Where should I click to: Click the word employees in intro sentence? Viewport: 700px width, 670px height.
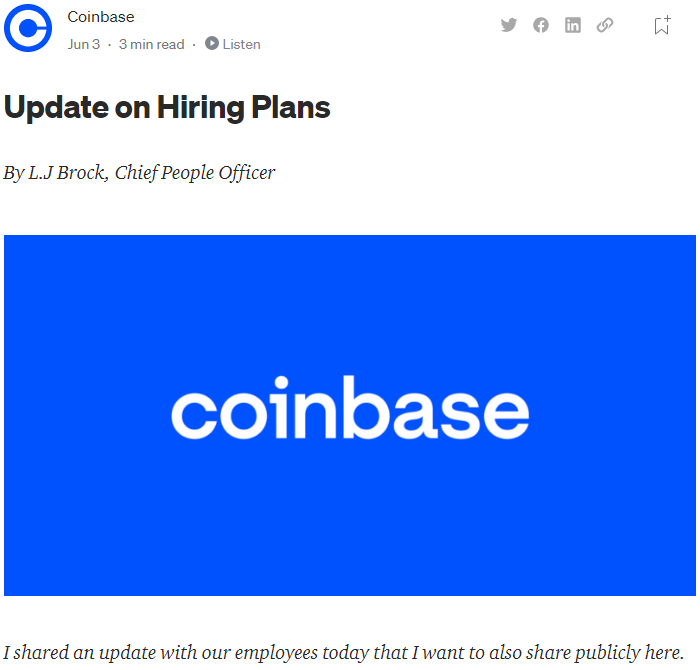click(276, 653)
